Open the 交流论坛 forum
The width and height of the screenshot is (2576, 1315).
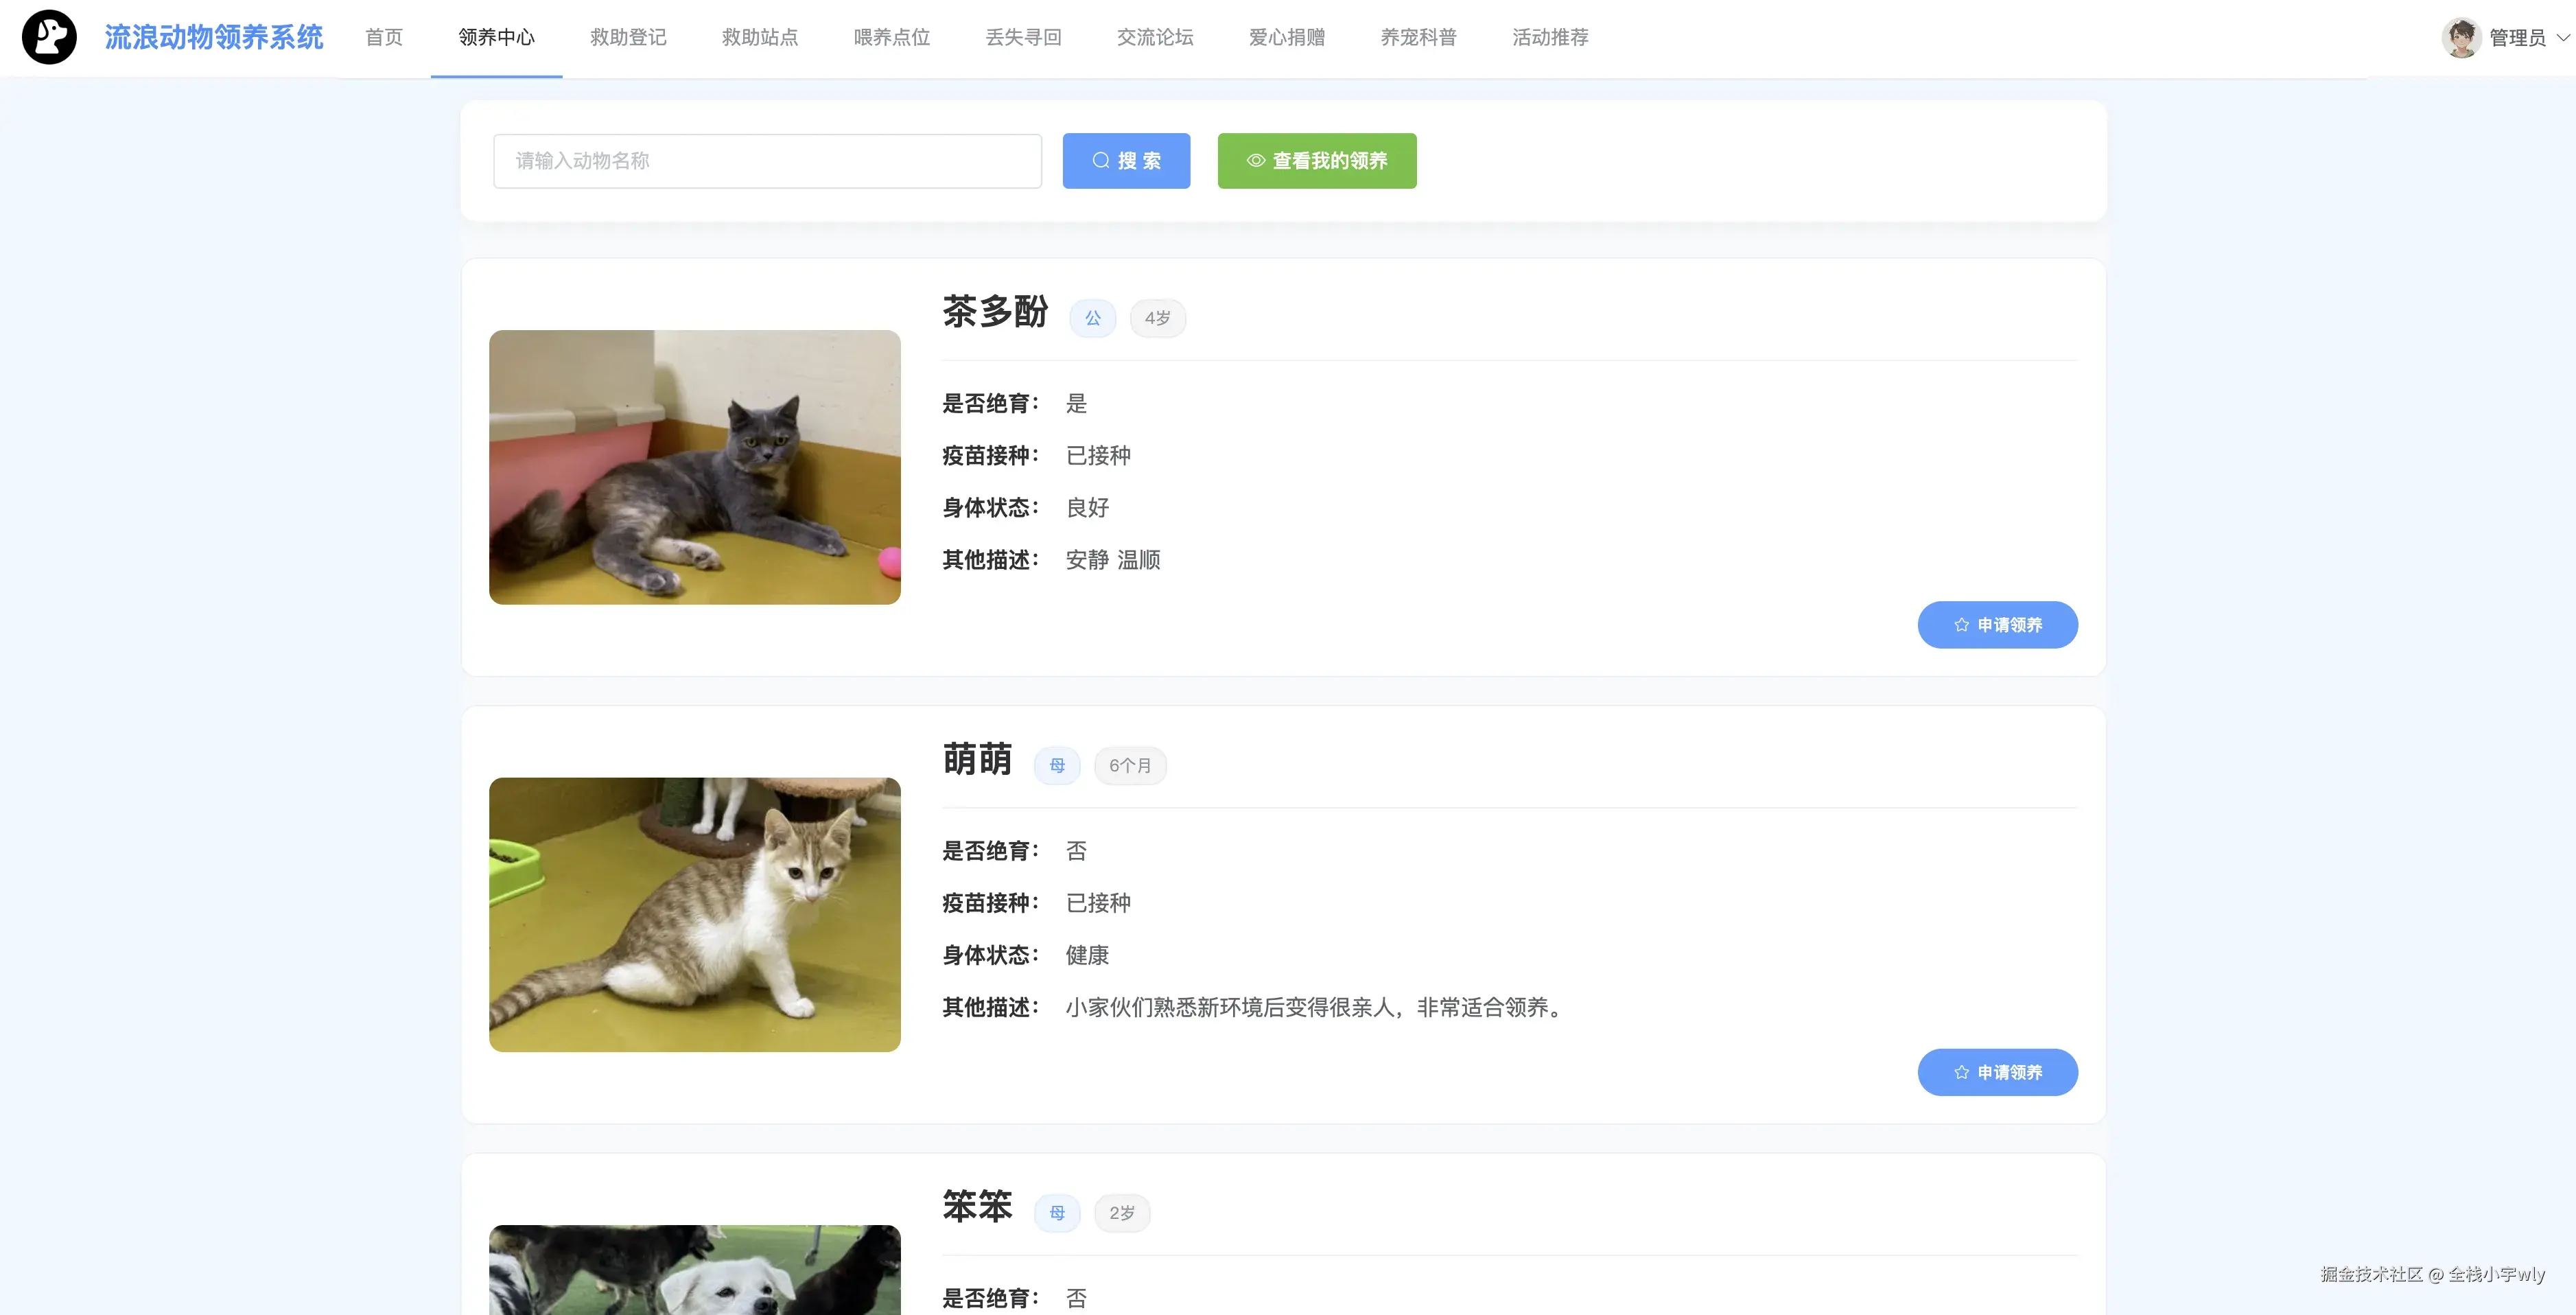point(1155,38)
